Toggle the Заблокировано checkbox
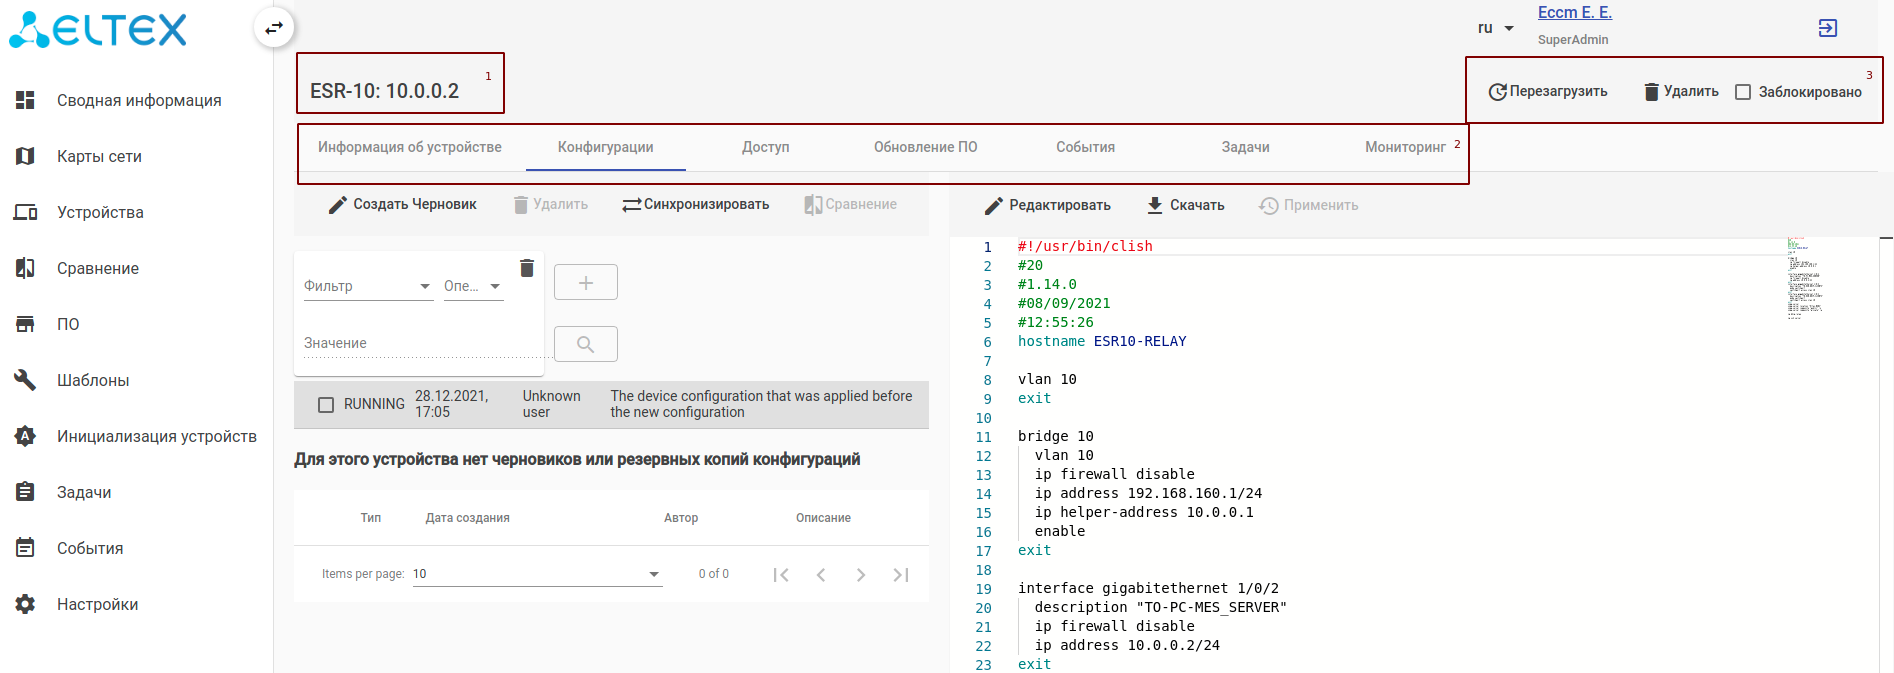The height and width of the screenshot is (673, 1894). click(x=1743, y=92)
